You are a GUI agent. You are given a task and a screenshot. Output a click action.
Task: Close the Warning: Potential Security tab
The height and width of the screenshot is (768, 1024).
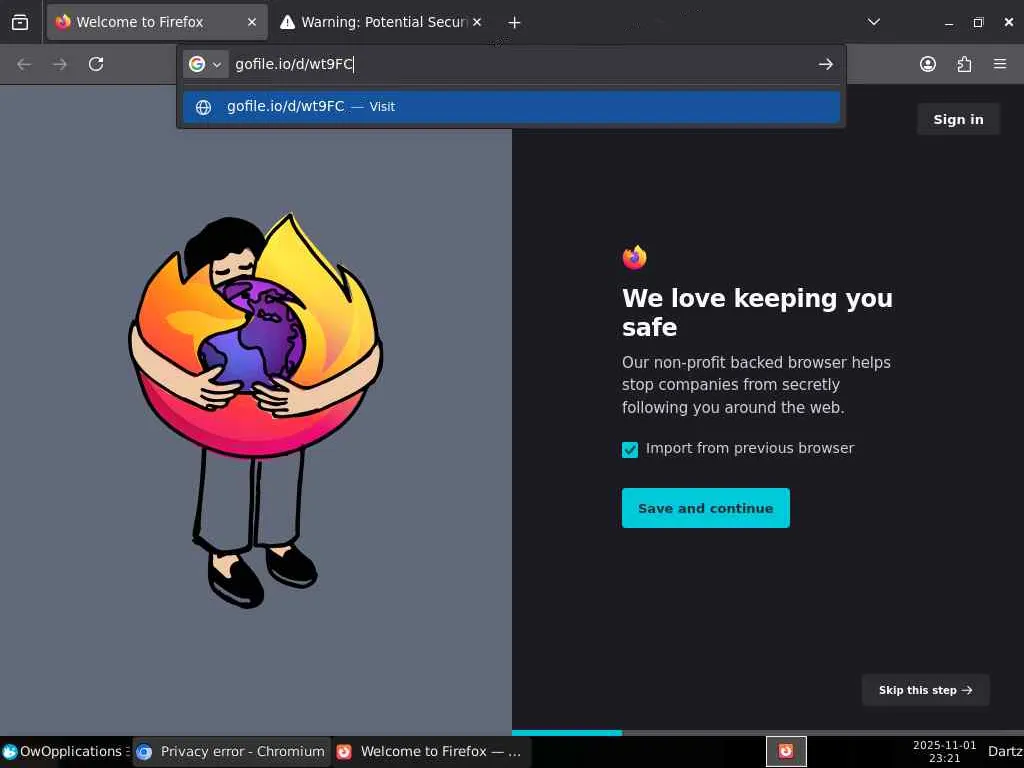tap(477, 22)
